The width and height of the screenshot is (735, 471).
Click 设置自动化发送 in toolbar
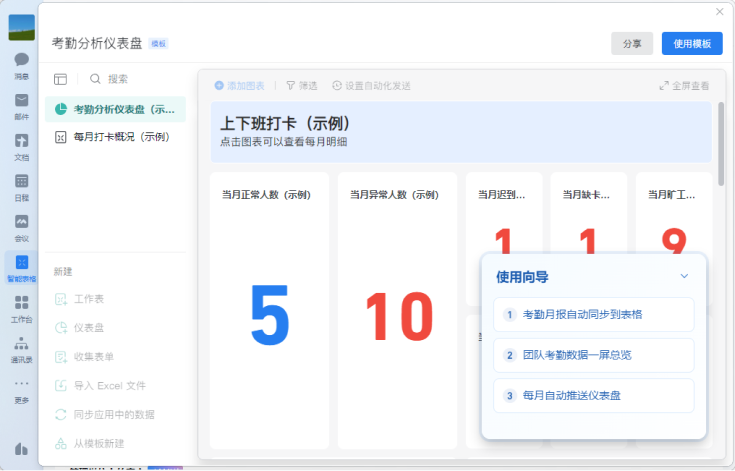tap(371, 86)
